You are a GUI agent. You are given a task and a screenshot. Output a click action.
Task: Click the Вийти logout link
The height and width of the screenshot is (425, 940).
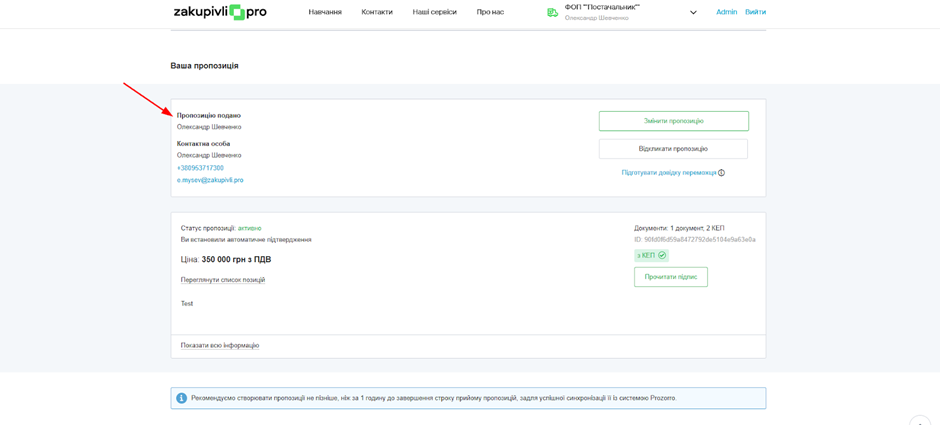pos(755,12)
